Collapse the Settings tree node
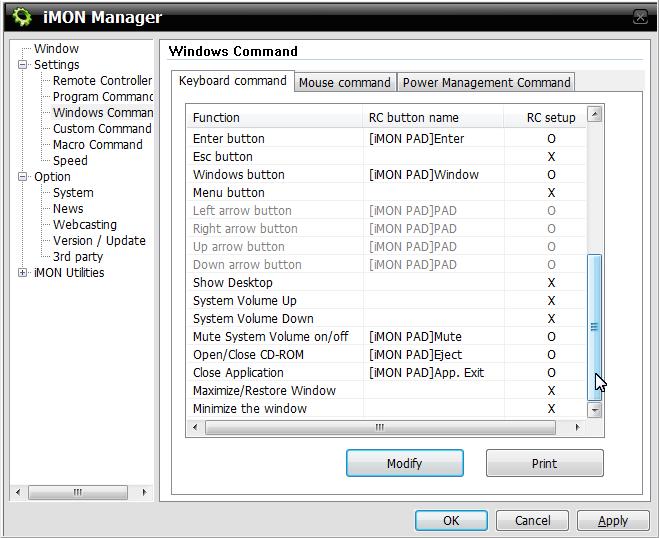This screenshot has height=538, width=659. 23,65
